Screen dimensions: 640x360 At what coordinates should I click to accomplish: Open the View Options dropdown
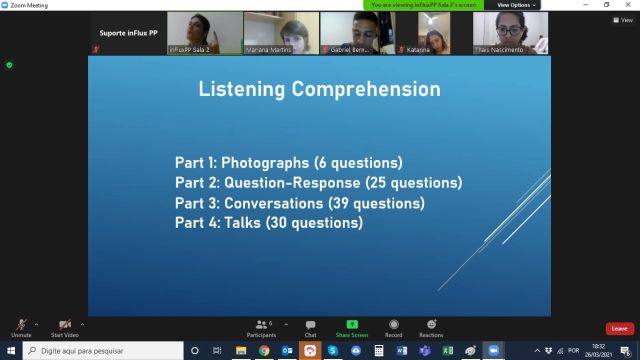click(x=516, y=5)
